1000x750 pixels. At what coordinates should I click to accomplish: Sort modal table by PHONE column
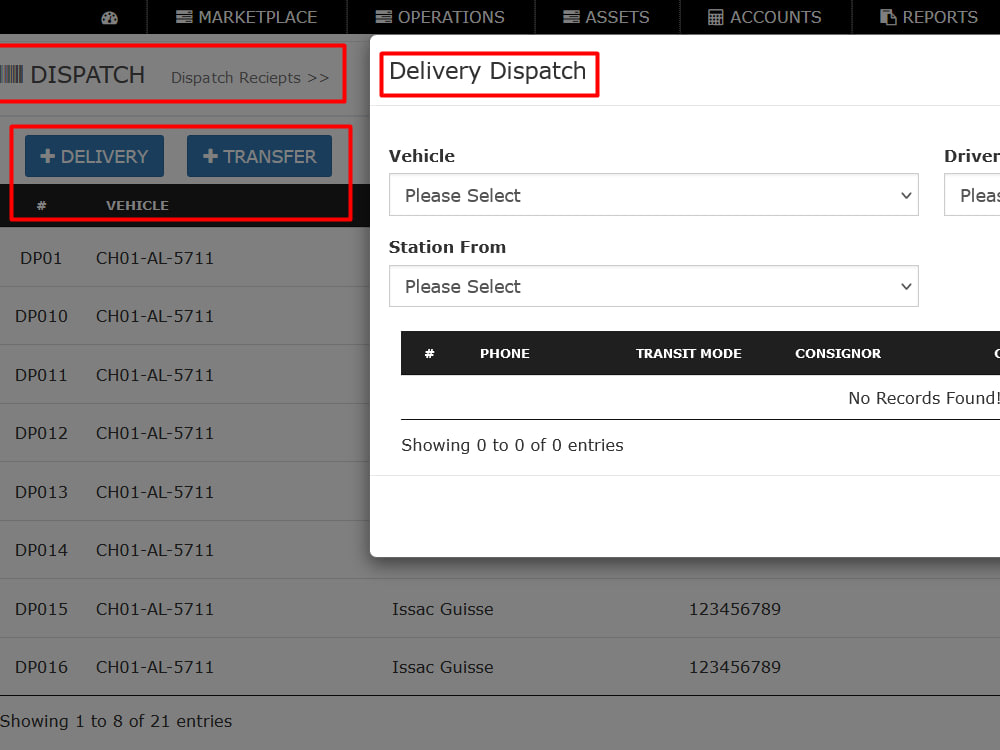(504, 353)
